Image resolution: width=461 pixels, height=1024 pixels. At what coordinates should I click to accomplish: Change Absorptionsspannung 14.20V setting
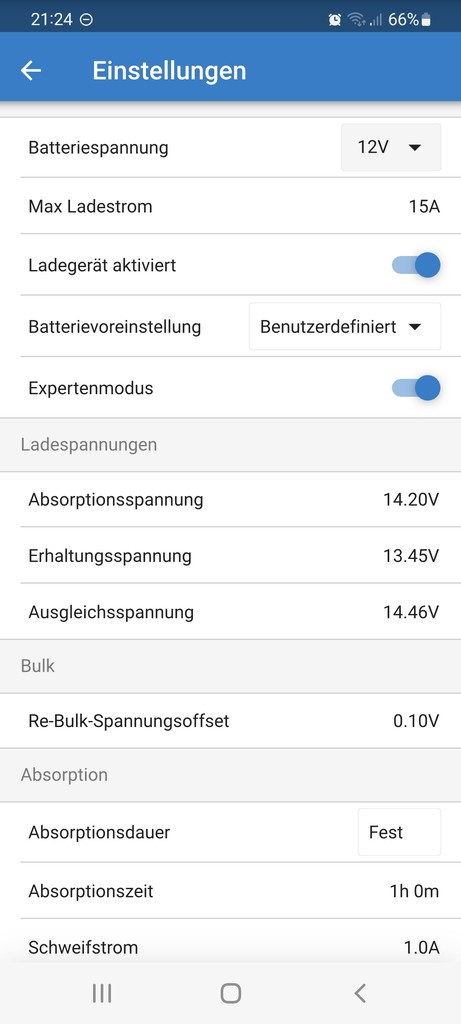tap(230, 500)
